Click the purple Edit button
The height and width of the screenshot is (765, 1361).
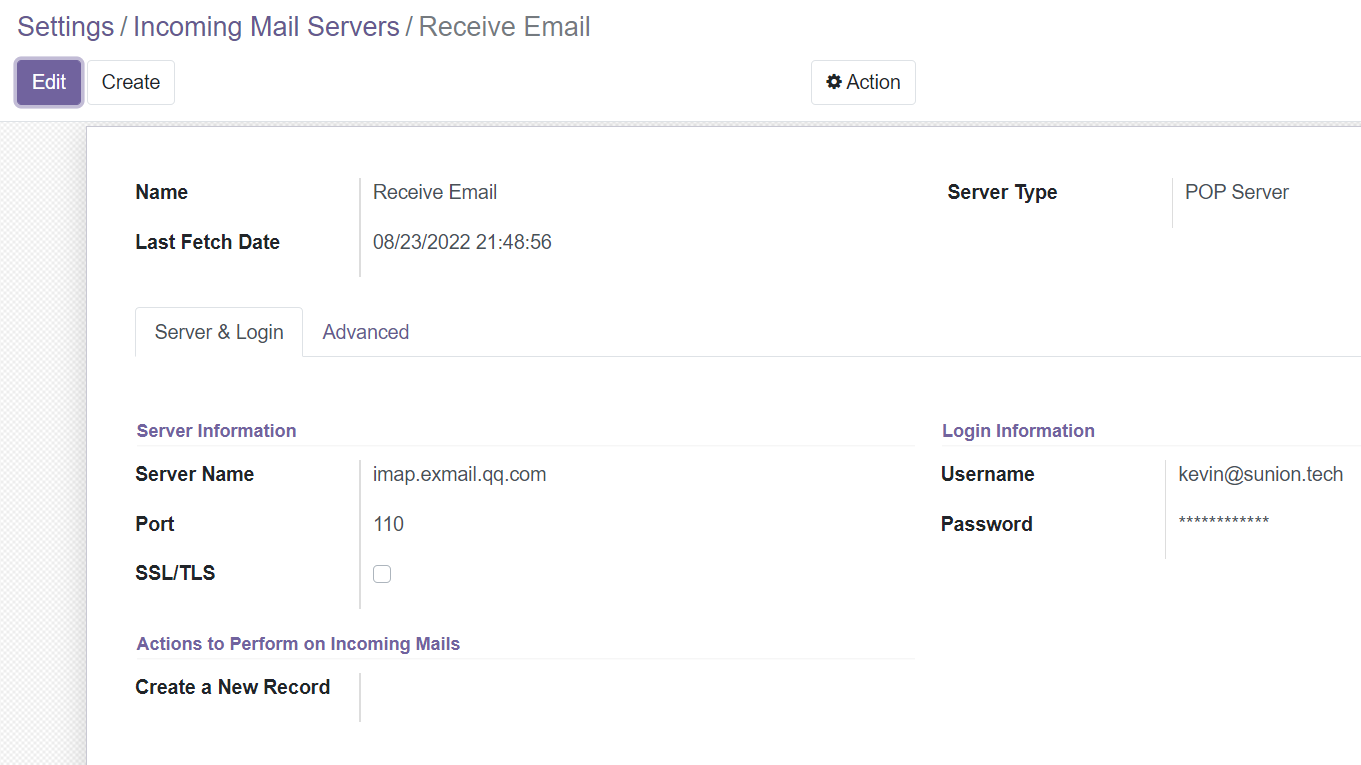48,82
